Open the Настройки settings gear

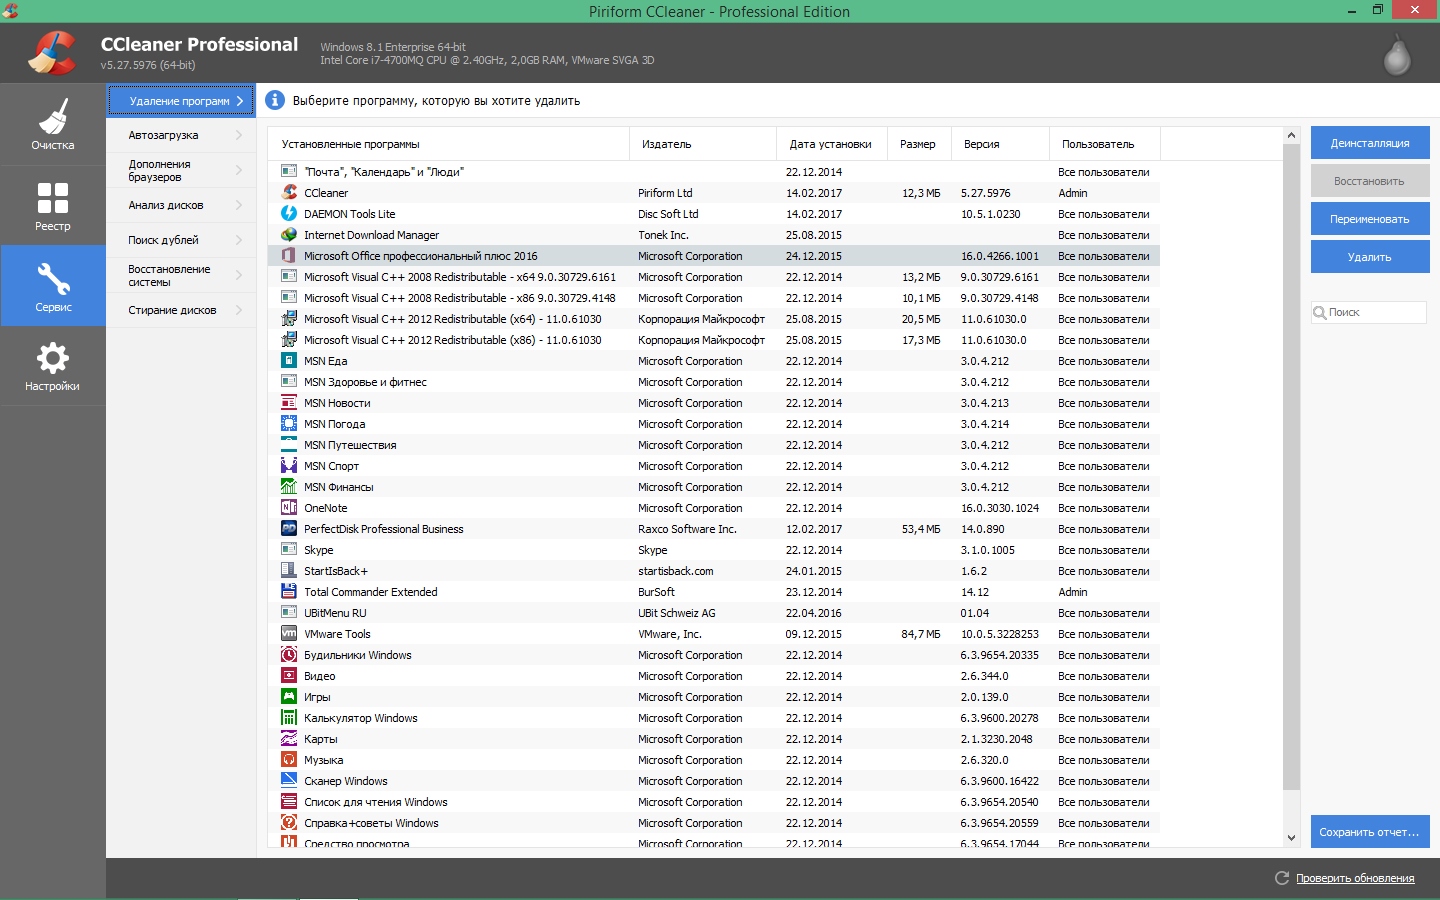pos(52,366)
